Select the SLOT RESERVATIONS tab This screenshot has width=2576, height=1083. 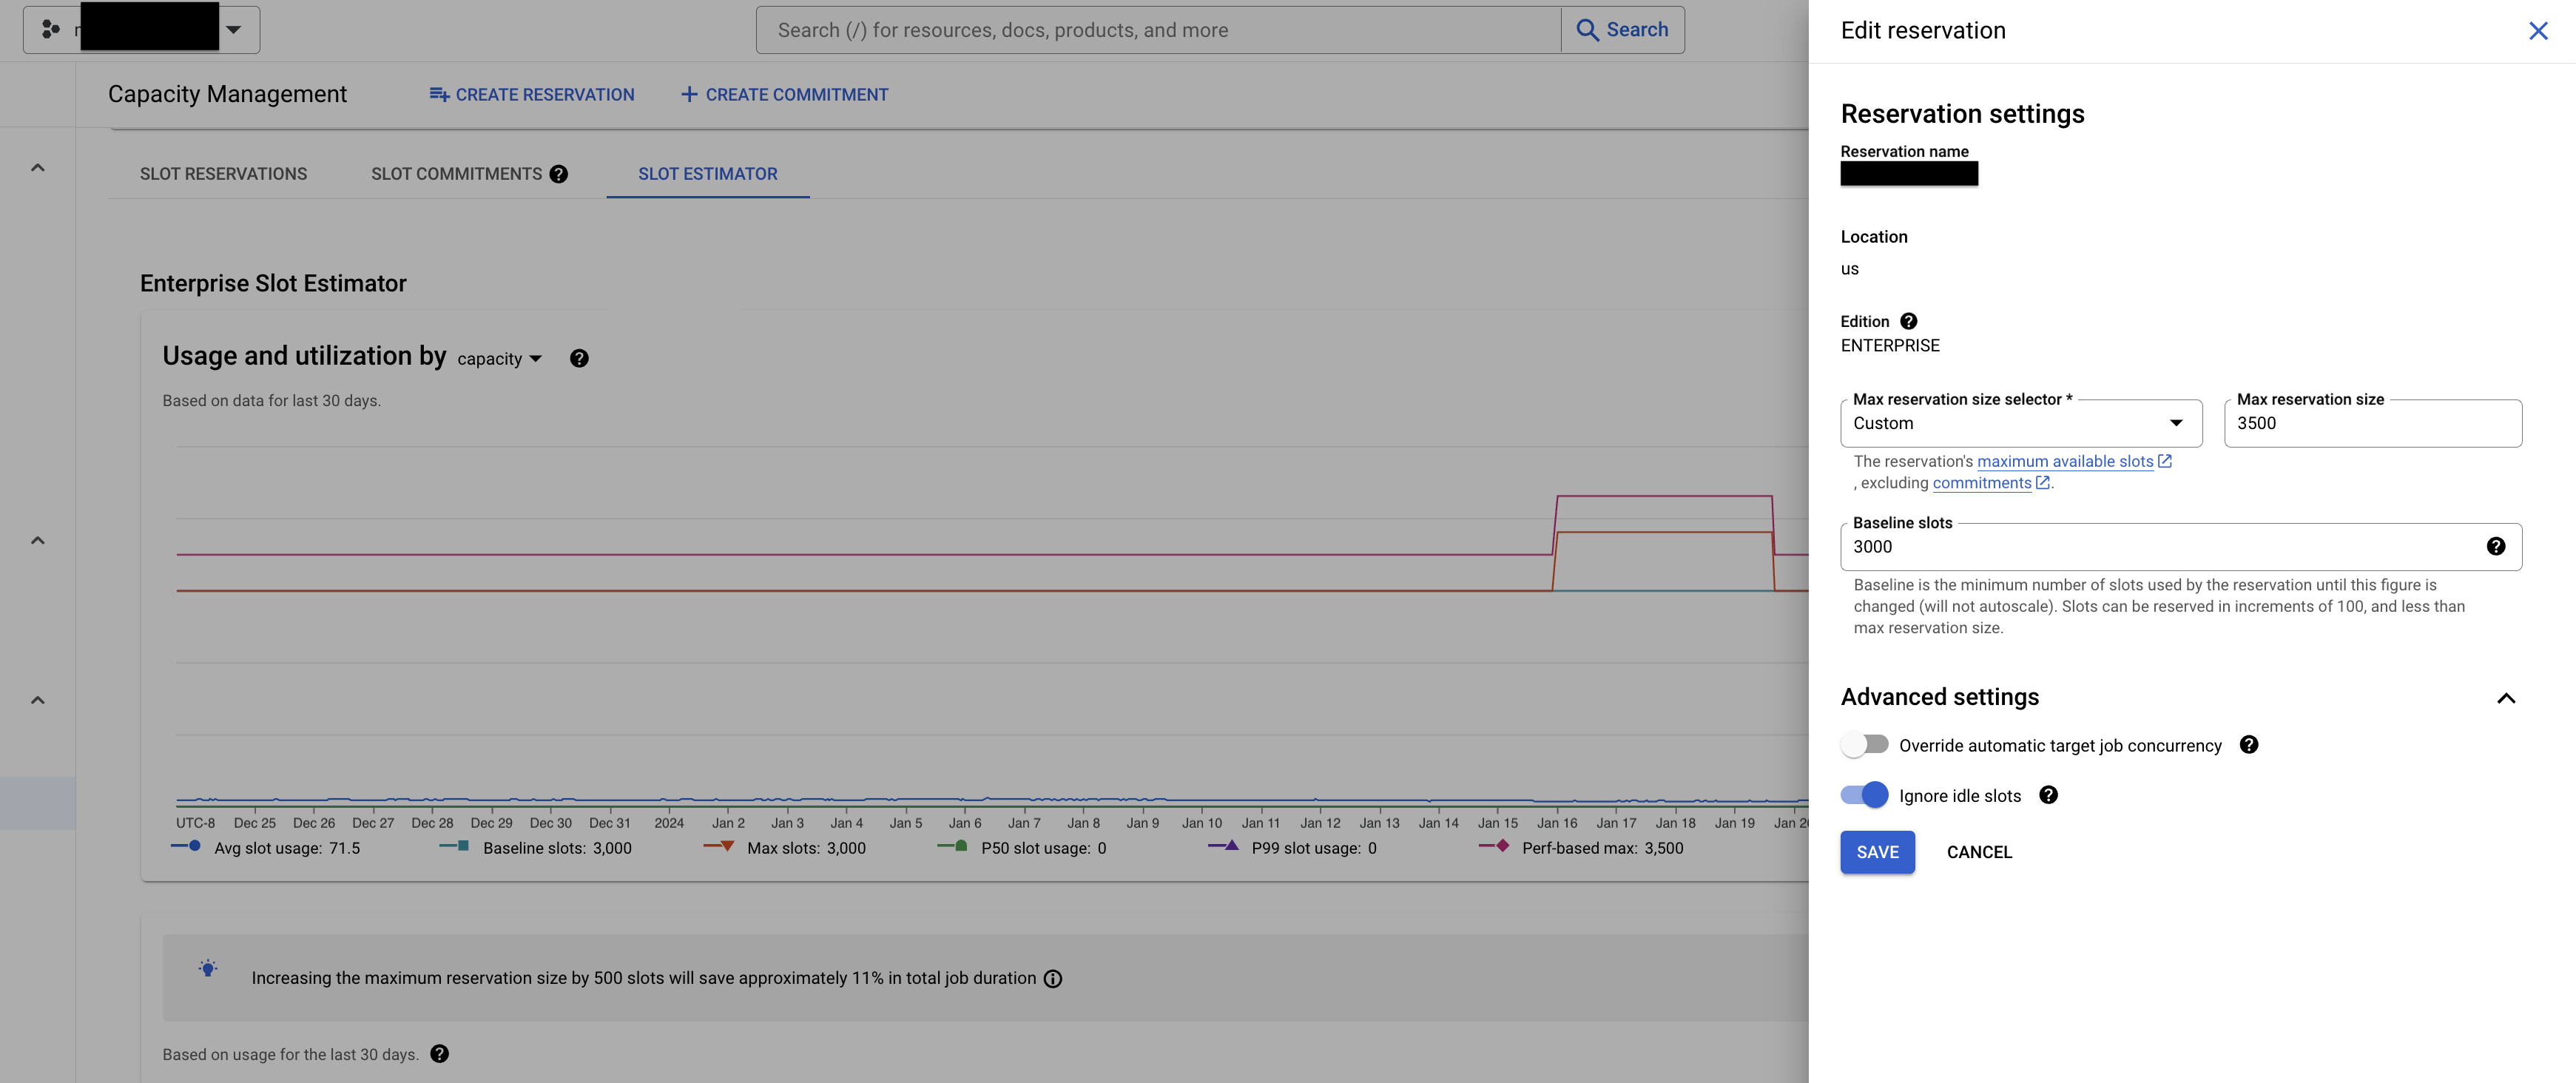click(x=222, y=172)
